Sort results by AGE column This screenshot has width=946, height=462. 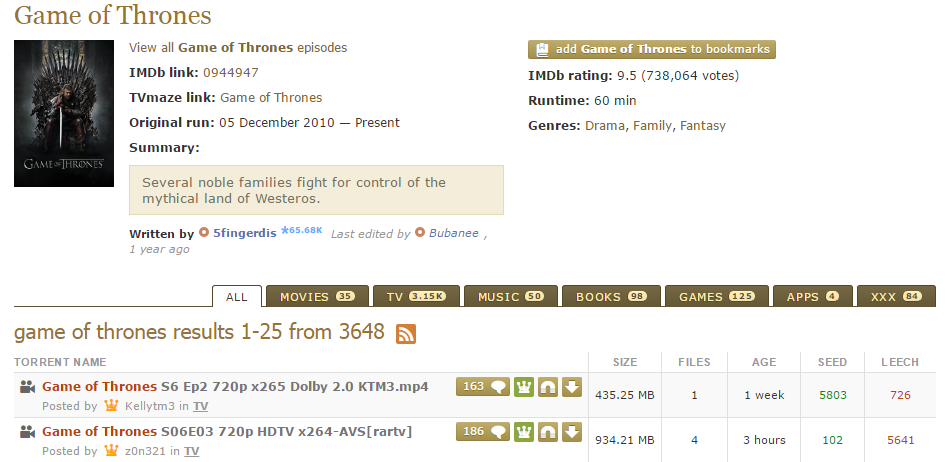(764, 362)
